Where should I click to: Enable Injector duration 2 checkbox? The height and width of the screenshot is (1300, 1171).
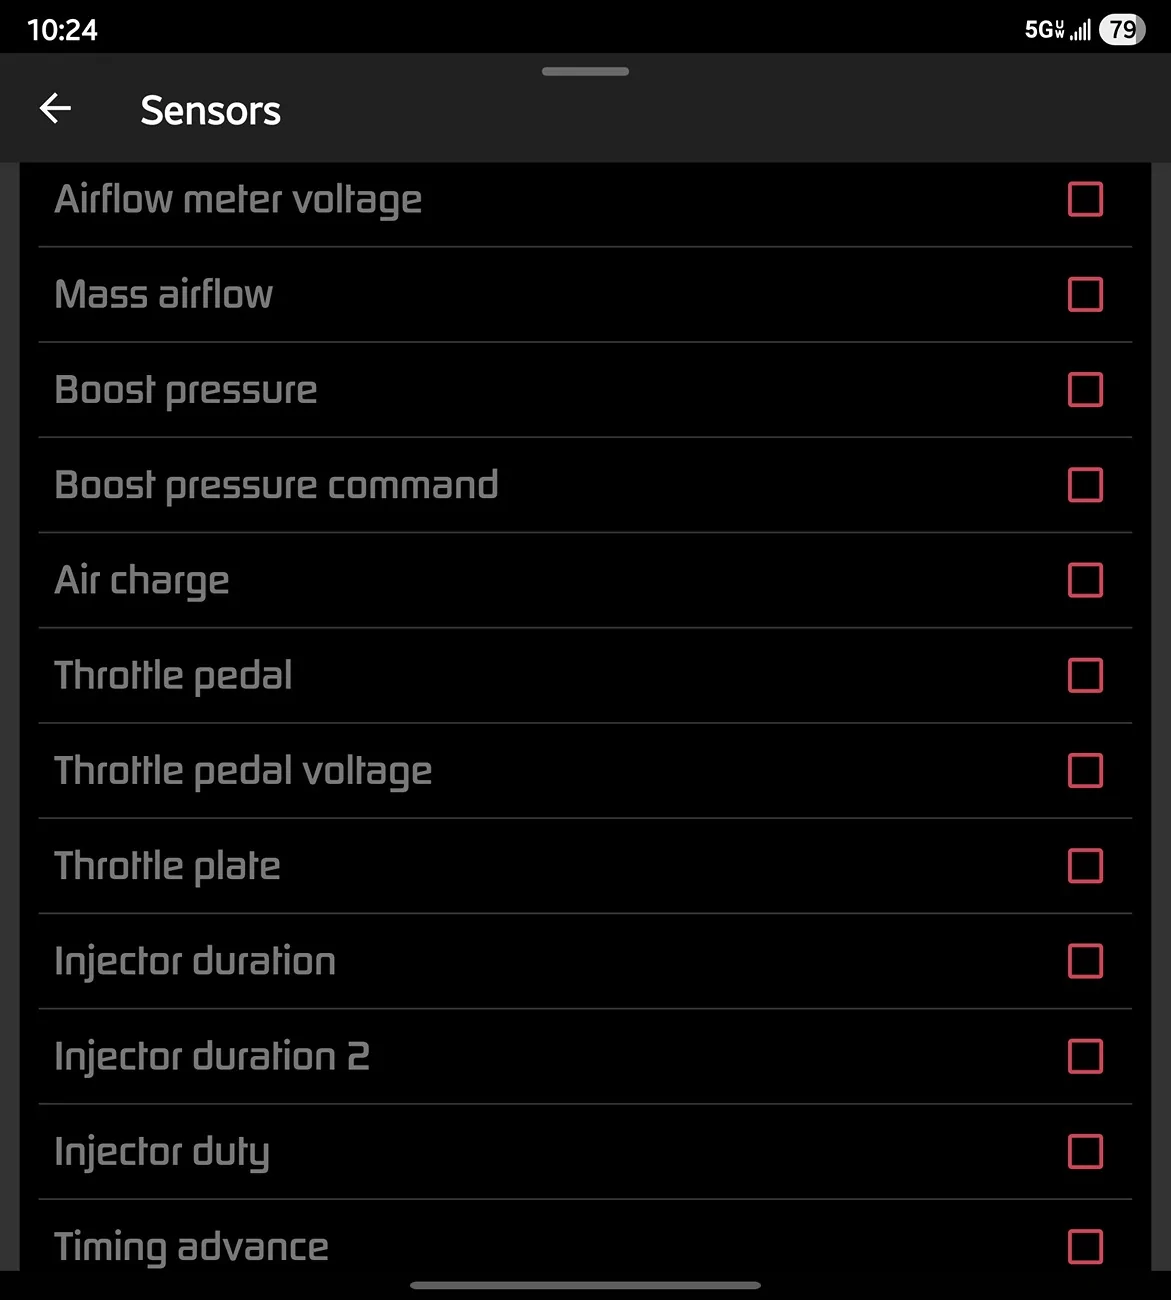coord(1085,1056)
